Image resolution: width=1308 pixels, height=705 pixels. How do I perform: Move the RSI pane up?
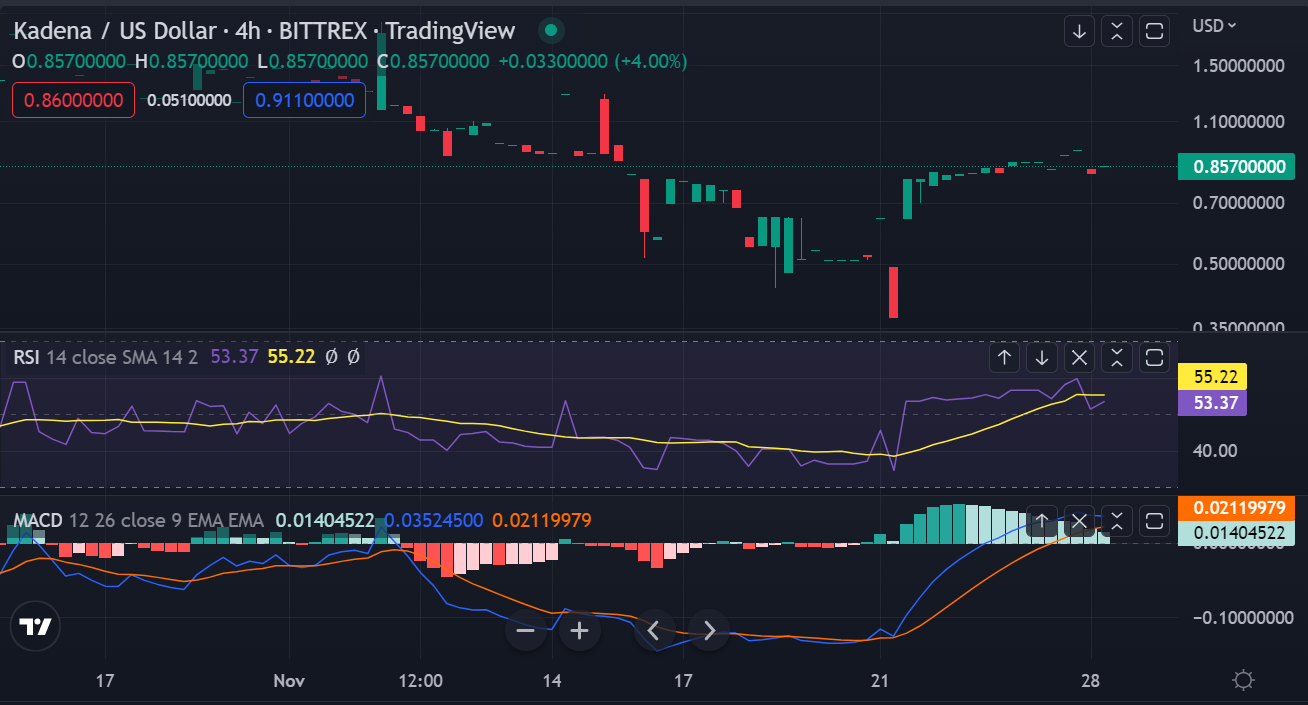click(x=1005, y=357)
